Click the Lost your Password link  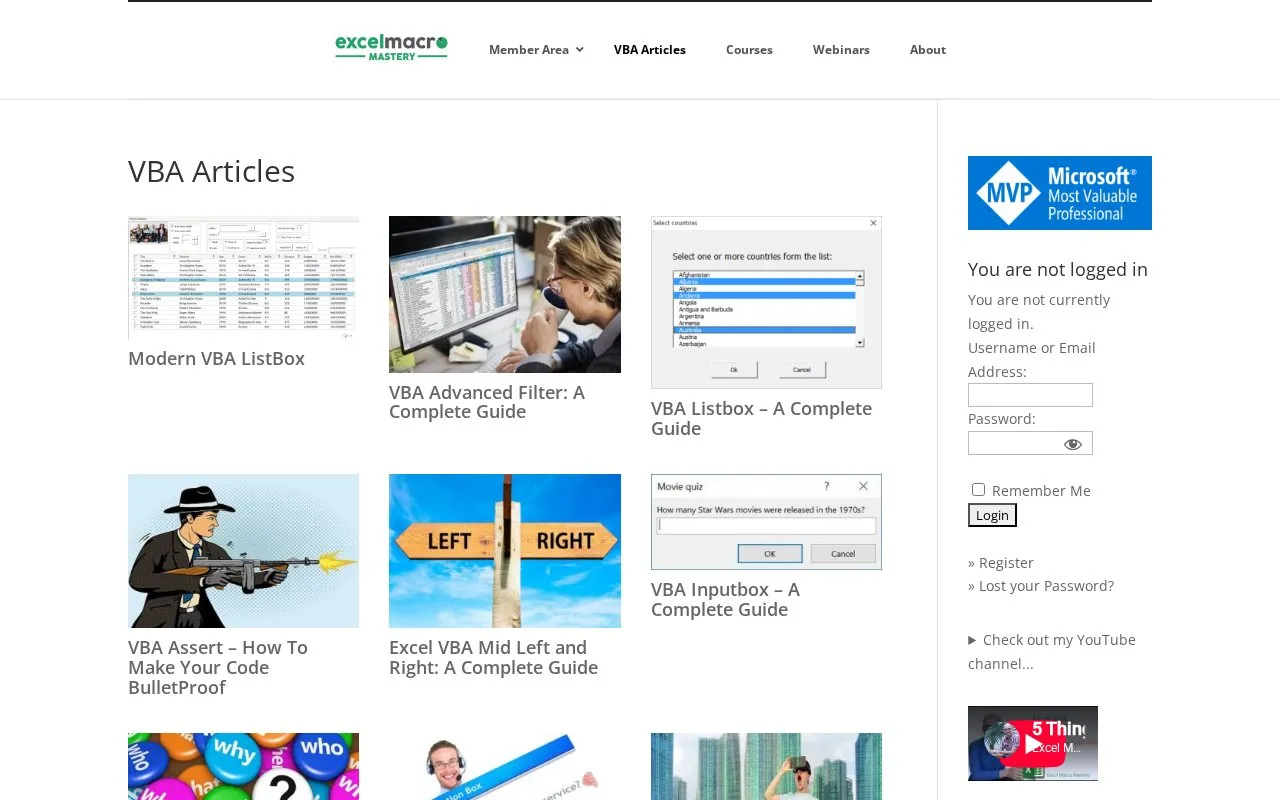1046,586
